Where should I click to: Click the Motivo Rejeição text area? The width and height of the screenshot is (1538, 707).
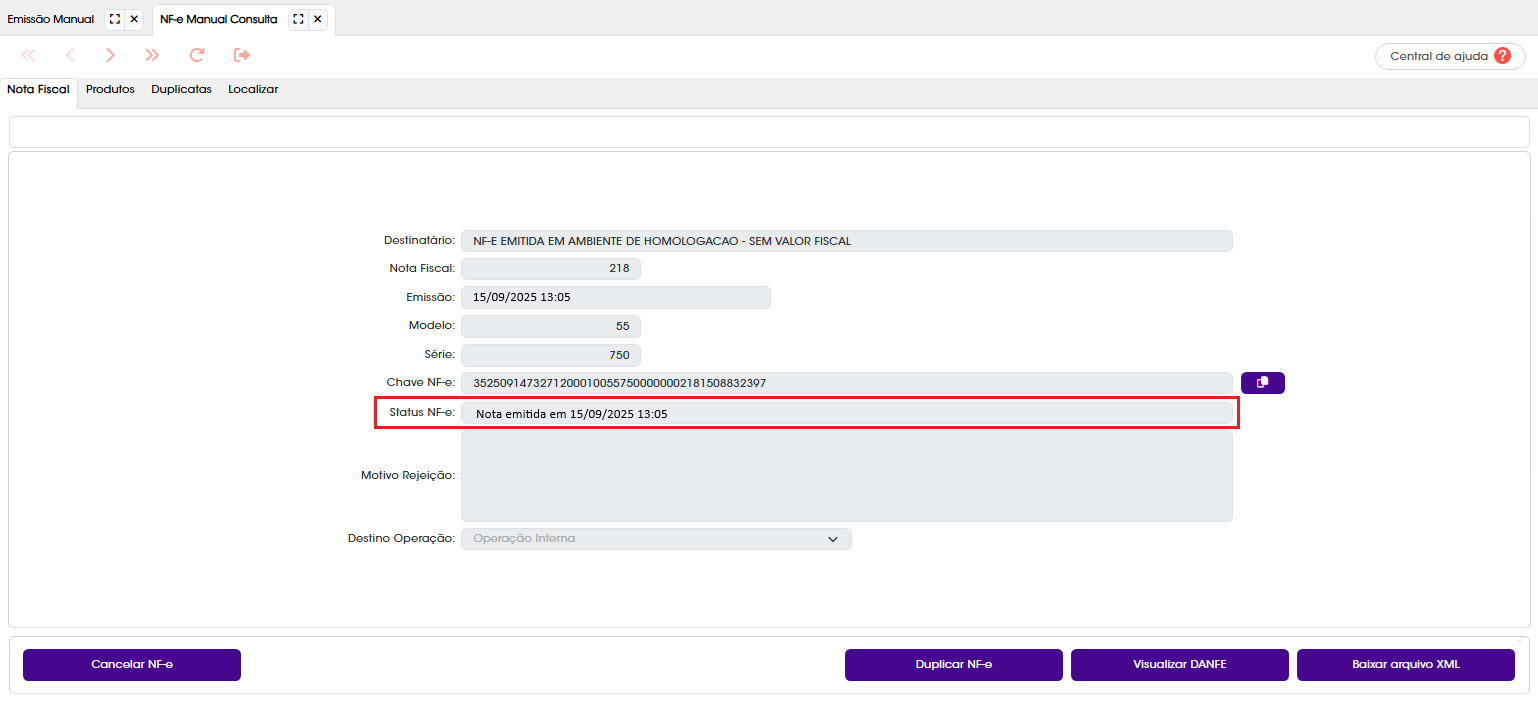pos(846,476)
